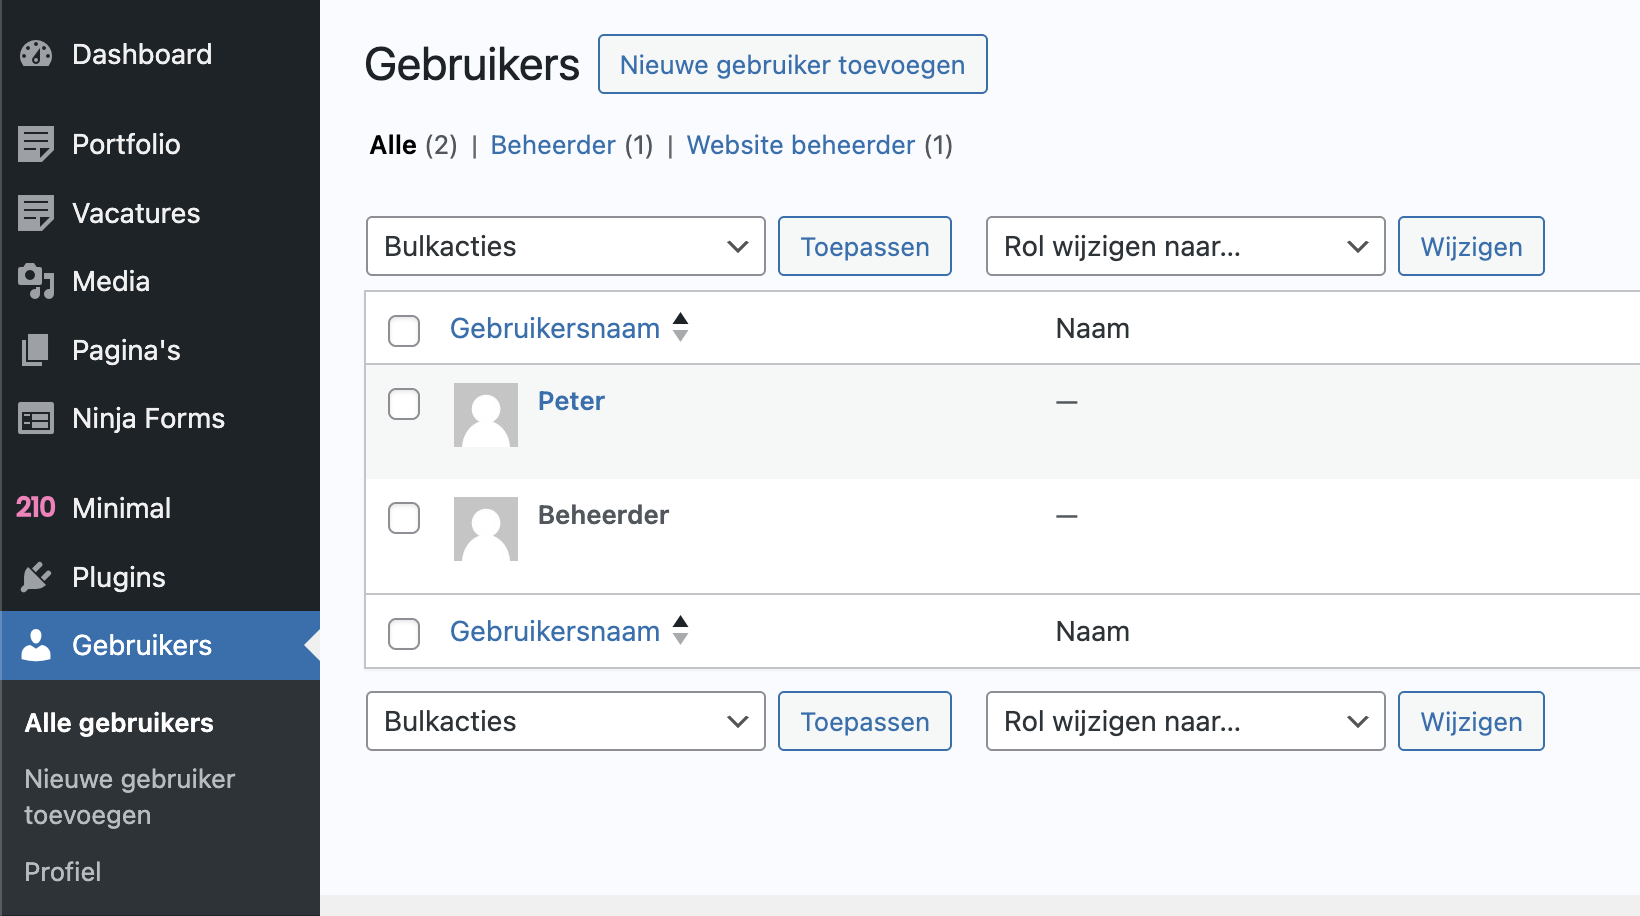Image resolution: width=1640 pixels, height=916 pixels.
Task: Tick the select-all checkbox in the table footer
Action: [x=404, y=633]
